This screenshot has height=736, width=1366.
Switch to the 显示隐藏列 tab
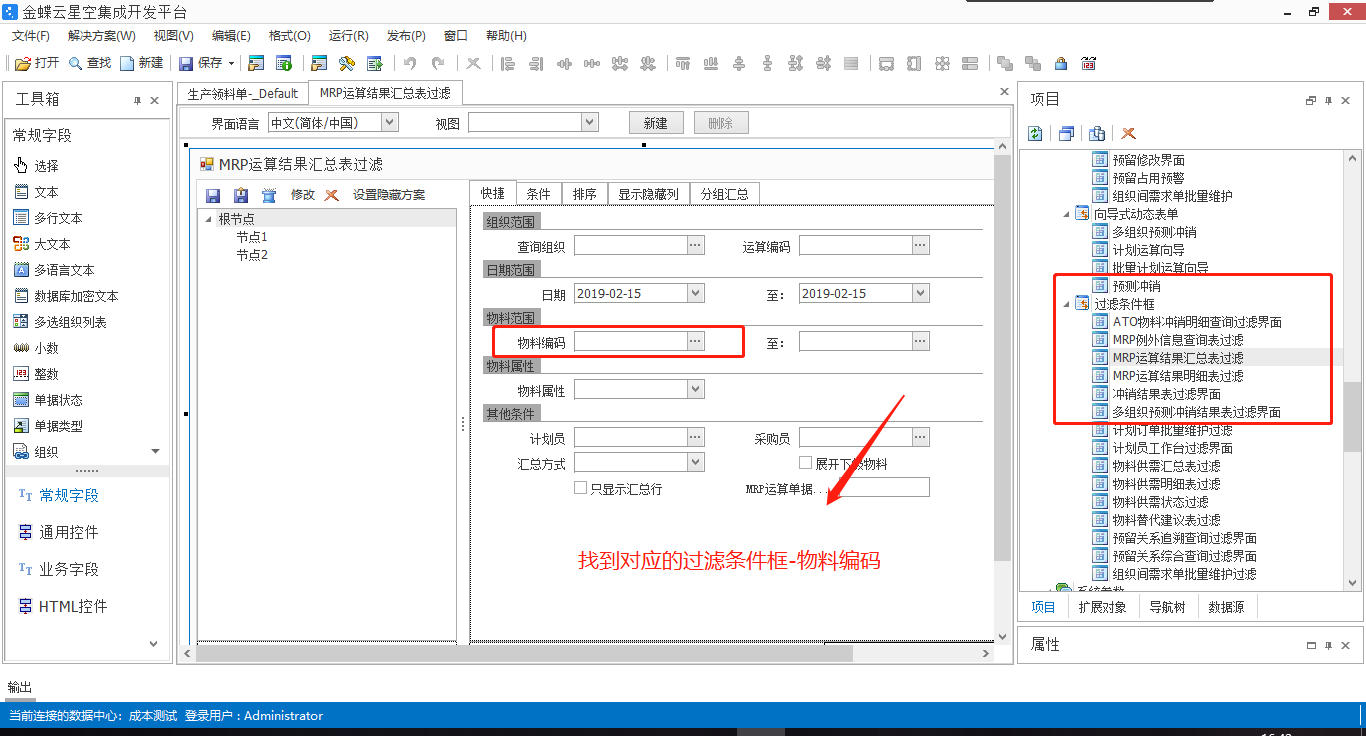(x=648, y=194)
